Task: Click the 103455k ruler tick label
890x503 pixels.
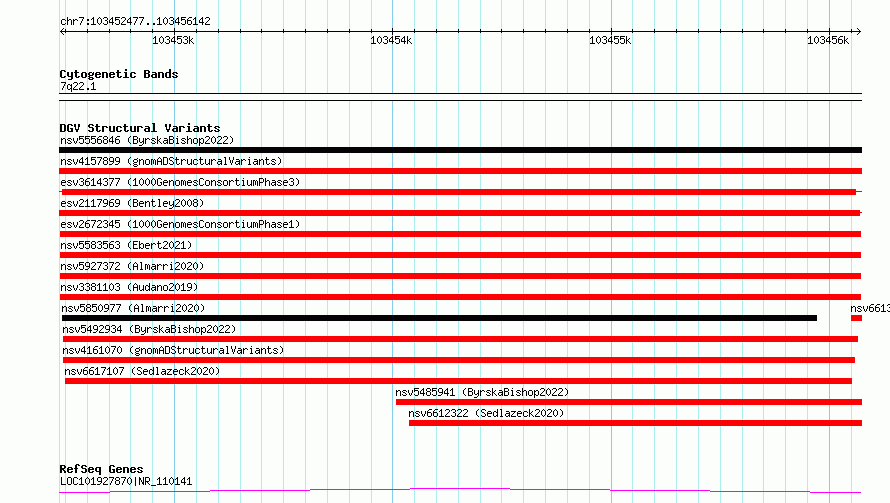Action: (x=610, y=40)
